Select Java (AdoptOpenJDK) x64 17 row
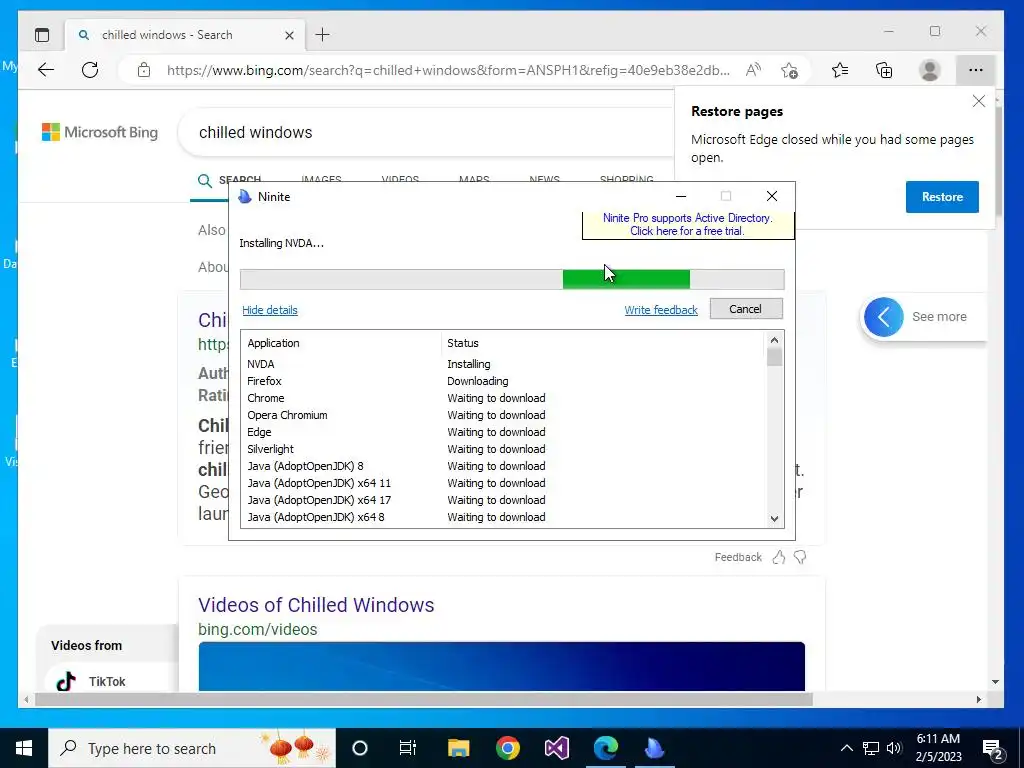Image resolution: width=1024 pixels, height=768 pixels. click(504, 500)
